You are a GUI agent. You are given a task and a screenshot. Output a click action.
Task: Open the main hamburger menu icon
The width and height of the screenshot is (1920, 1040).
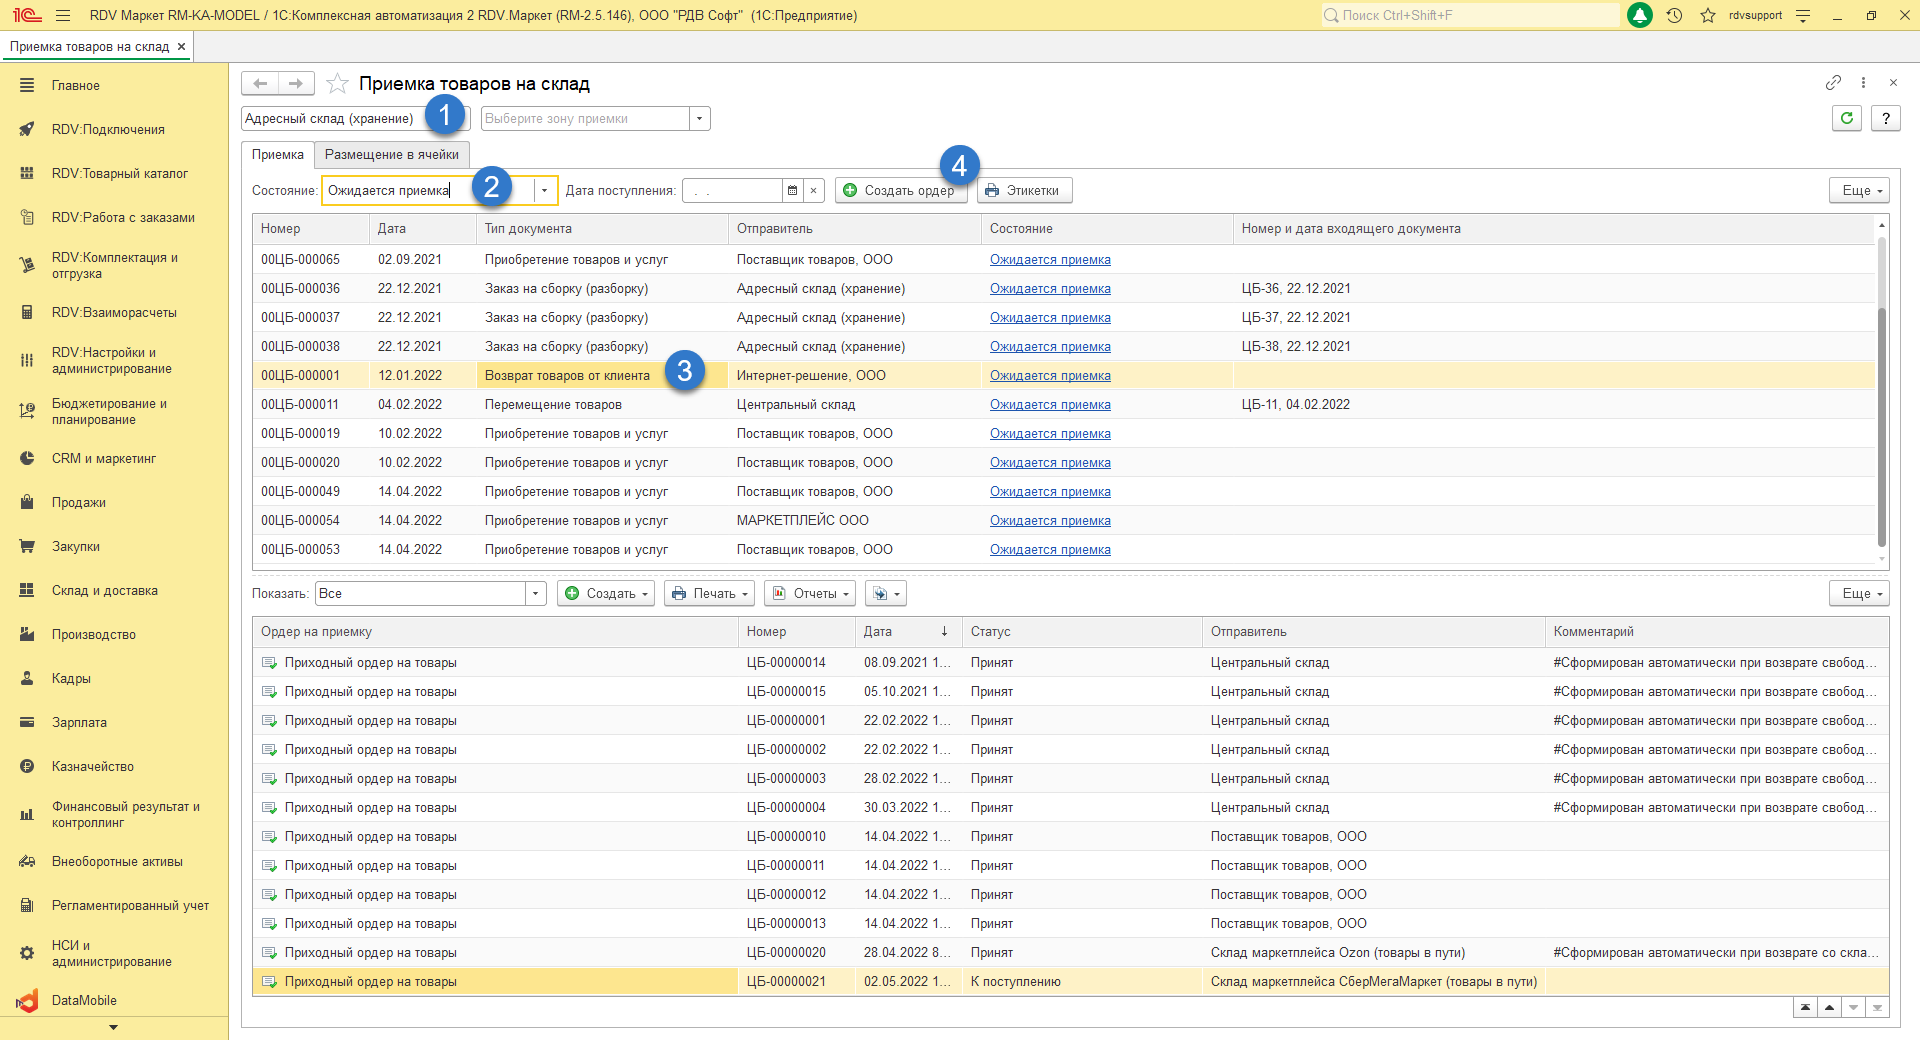[63, 15]
